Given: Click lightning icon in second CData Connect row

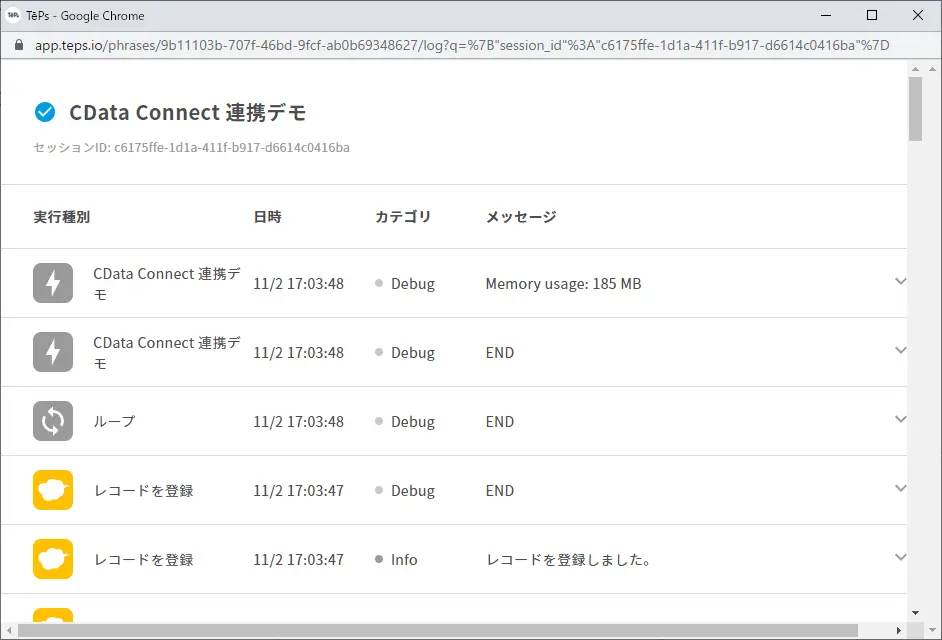Looking at the screenshot, I should (53, 352).
